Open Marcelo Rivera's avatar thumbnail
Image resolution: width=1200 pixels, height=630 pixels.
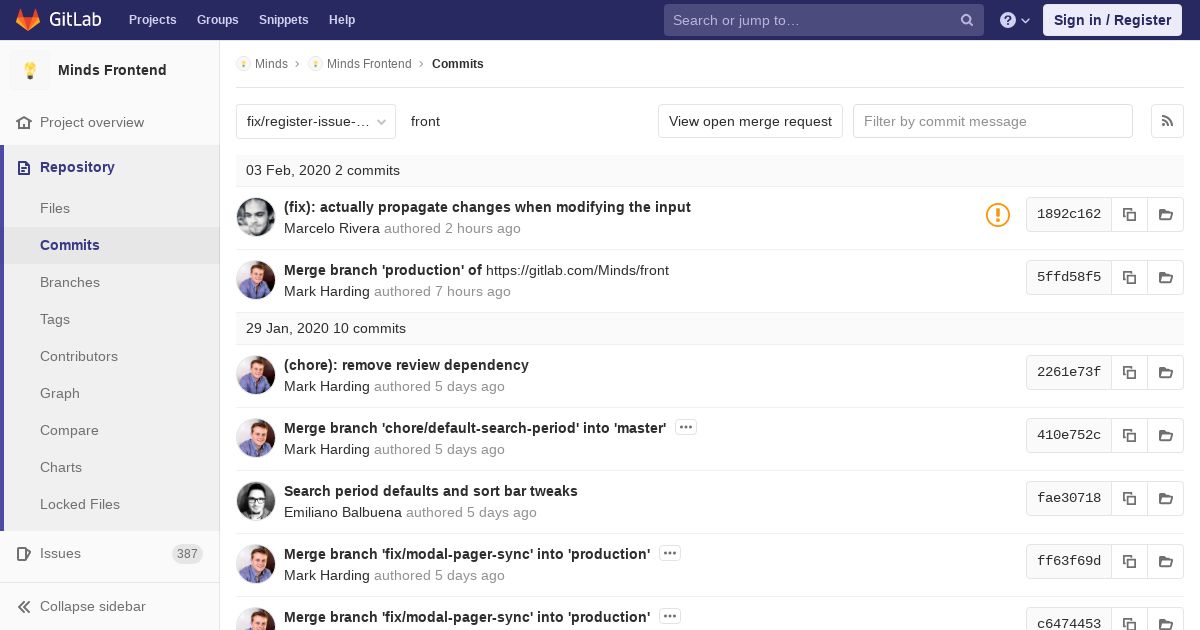256,217
